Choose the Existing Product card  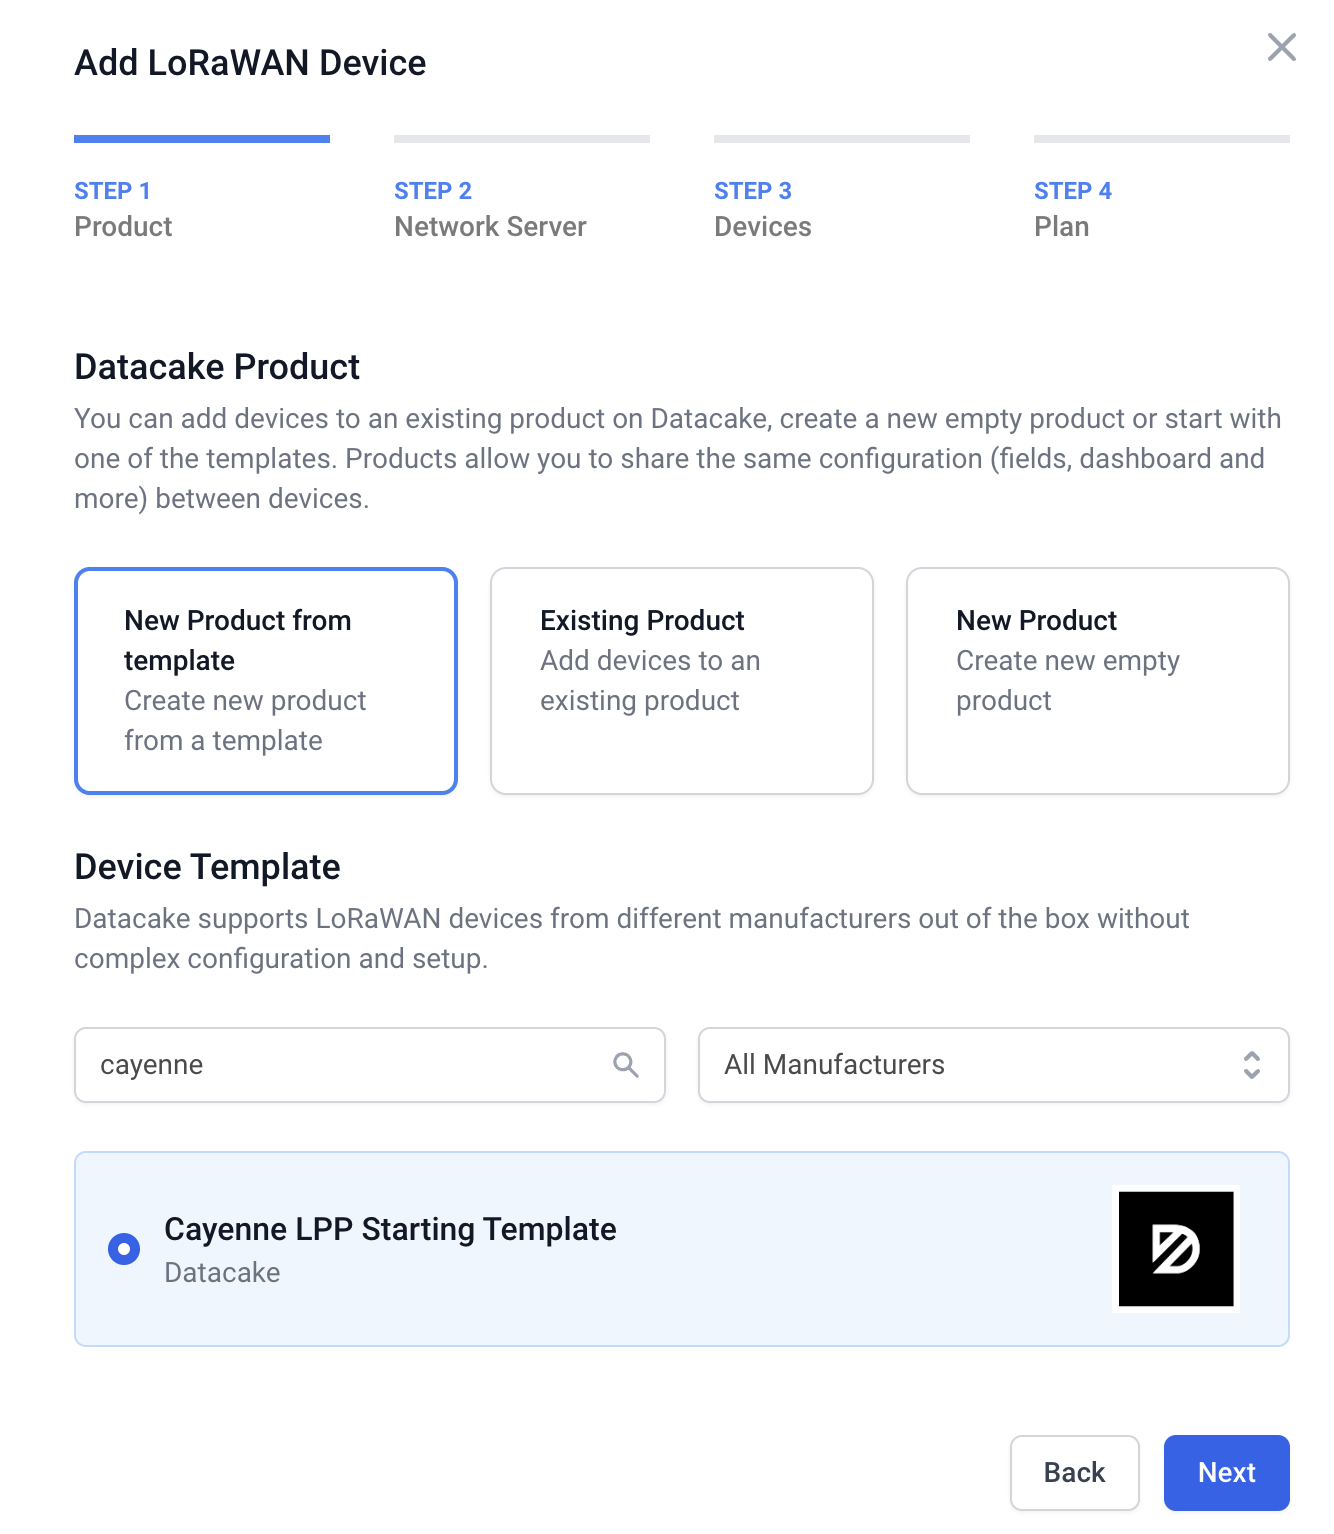pos(682,681)
